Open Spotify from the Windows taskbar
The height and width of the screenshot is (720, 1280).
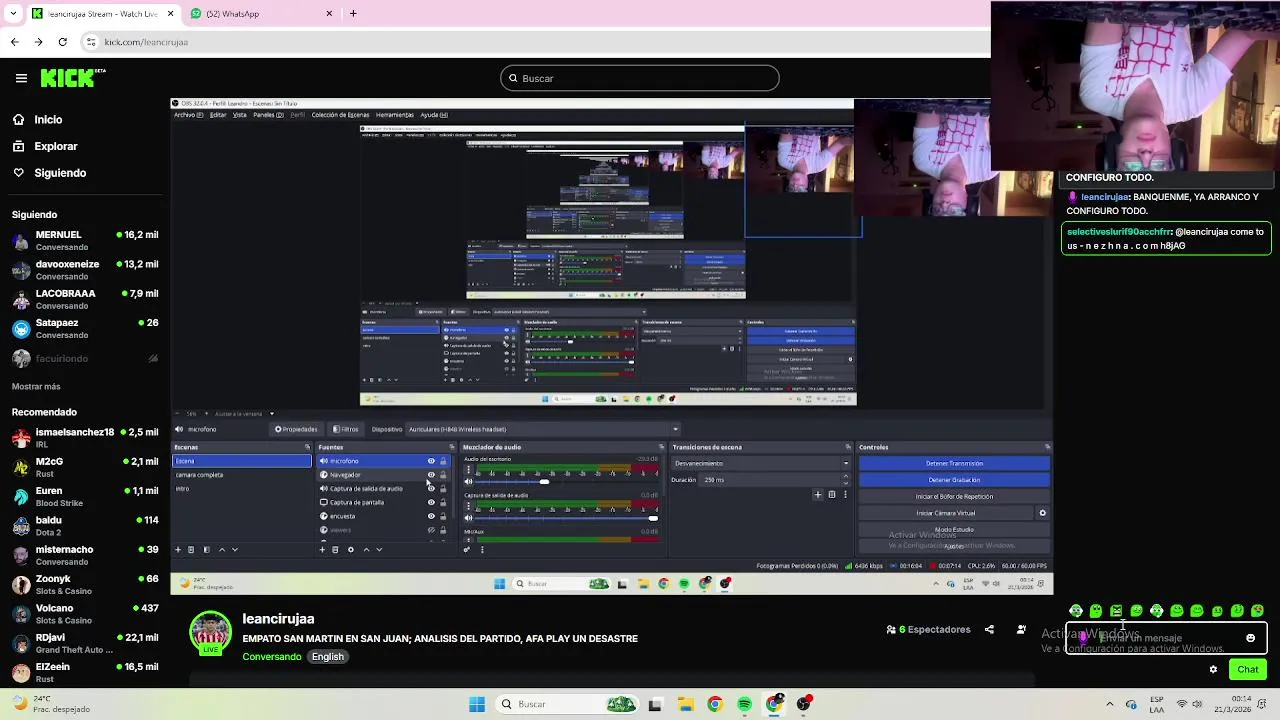[745, 704]
